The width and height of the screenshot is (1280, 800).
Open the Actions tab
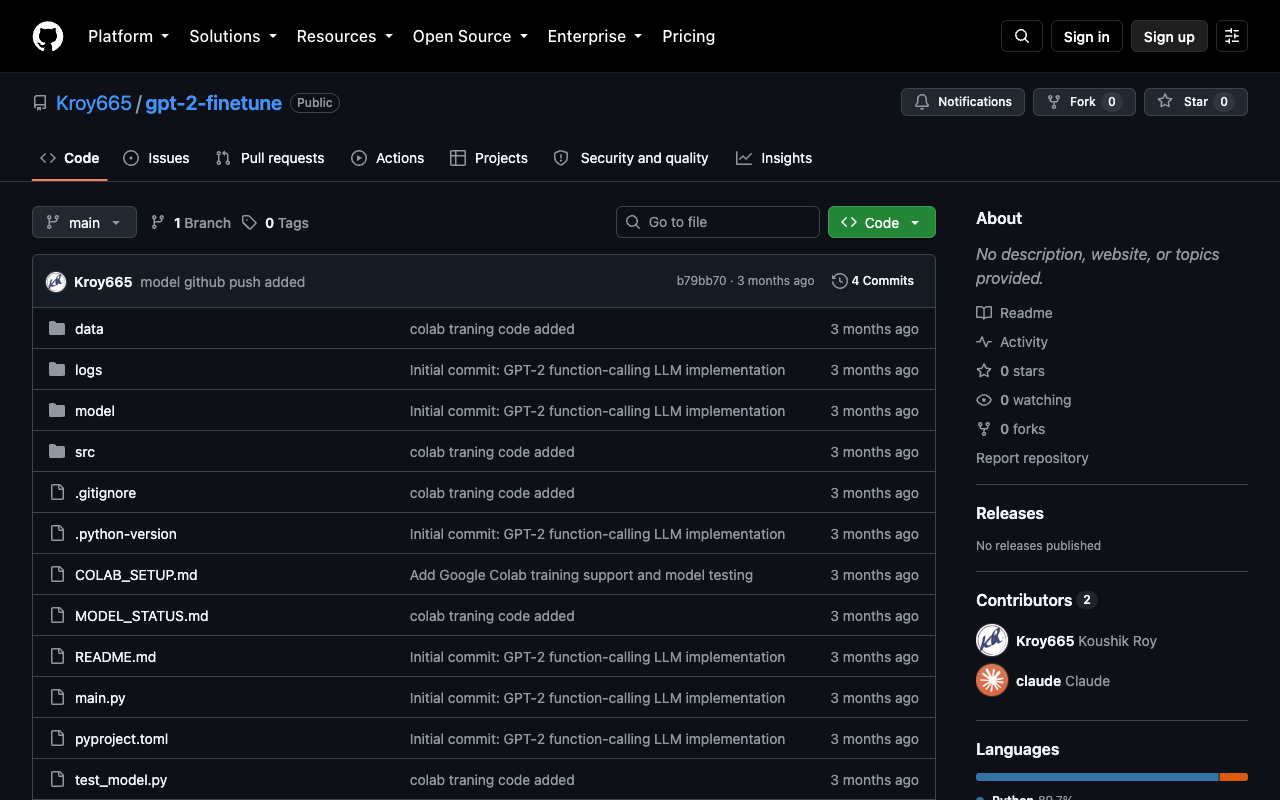(388, 158)
